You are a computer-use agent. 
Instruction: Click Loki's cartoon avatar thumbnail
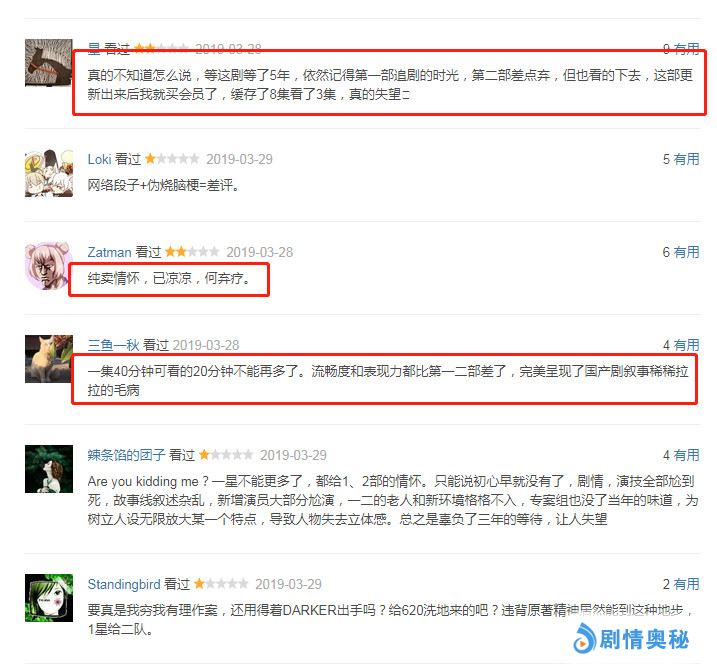(x=49, y=173)
